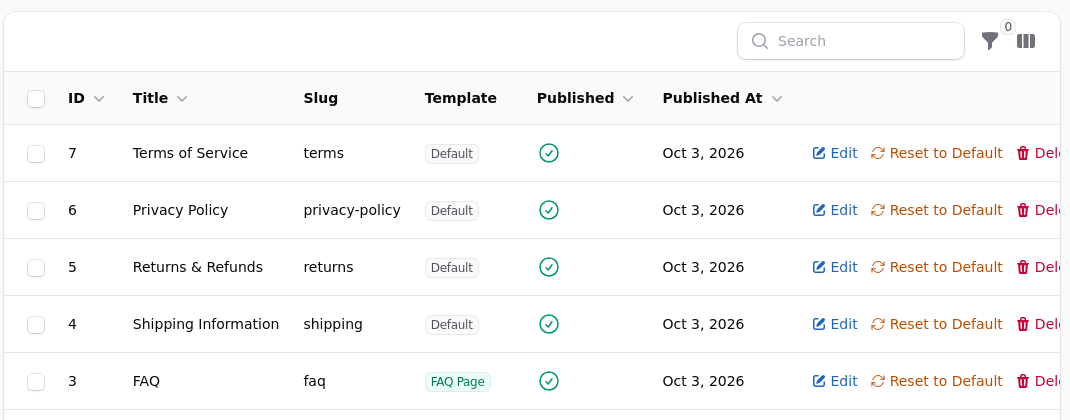Edit the Shipping Information page
Viewport: 1070px width, 420px height.
point(835,324)
